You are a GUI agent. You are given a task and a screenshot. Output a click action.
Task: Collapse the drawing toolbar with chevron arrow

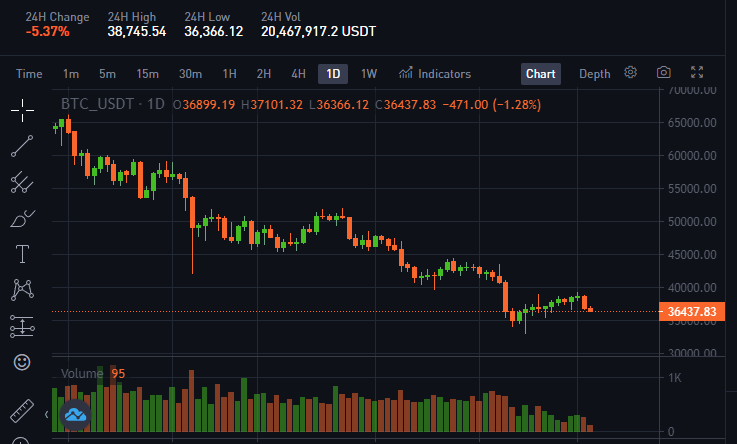tap(47, 414)
